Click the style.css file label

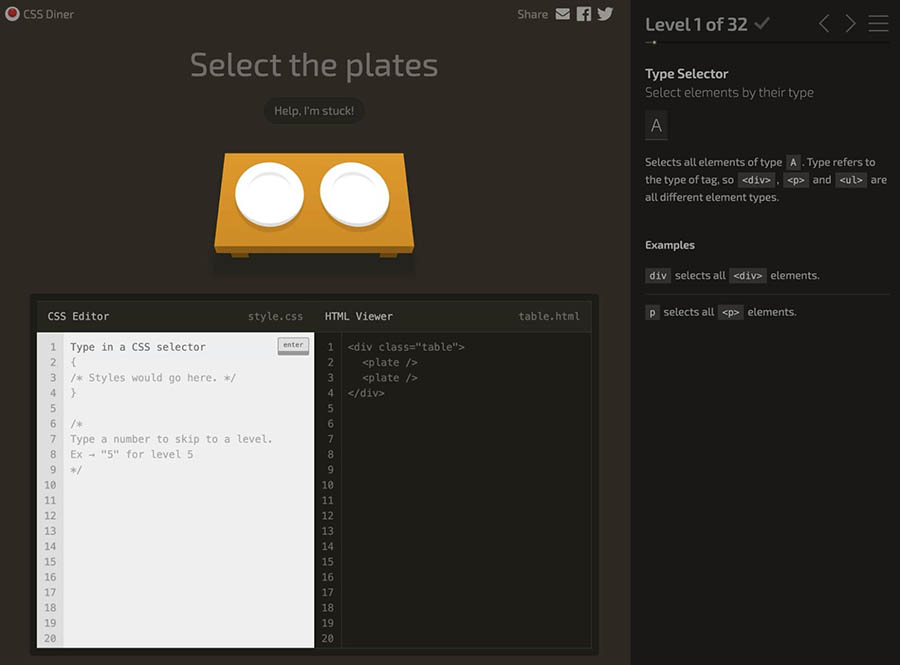pos(275,316)
